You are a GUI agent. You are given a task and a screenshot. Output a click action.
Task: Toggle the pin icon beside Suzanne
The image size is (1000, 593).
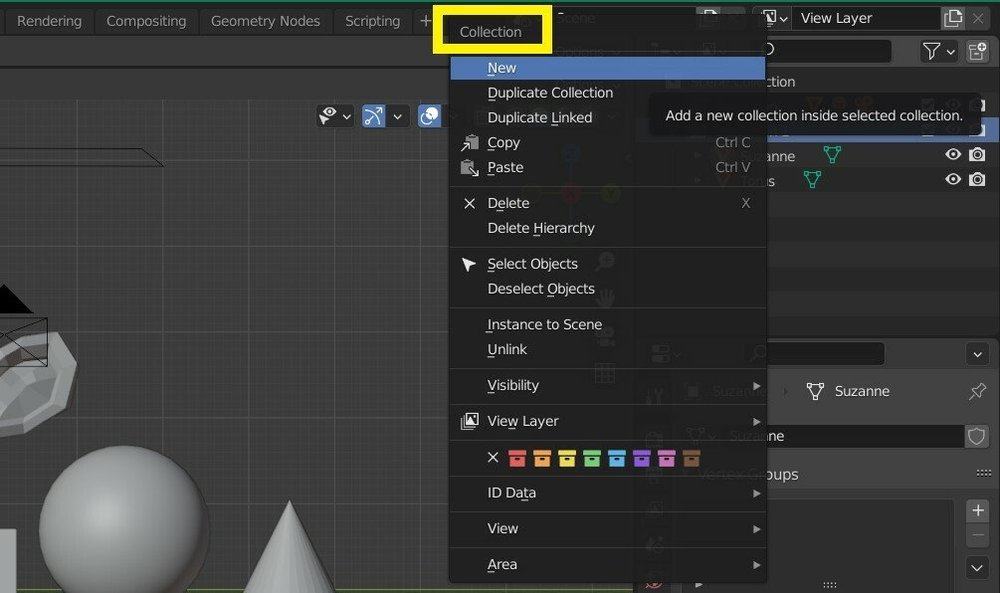tap(977, 391)
